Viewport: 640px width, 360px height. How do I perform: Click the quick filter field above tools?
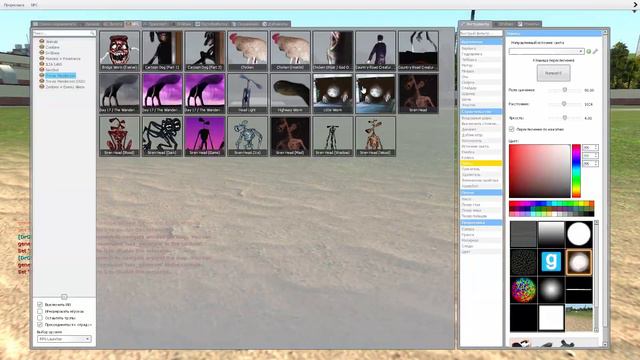point(481,33)
